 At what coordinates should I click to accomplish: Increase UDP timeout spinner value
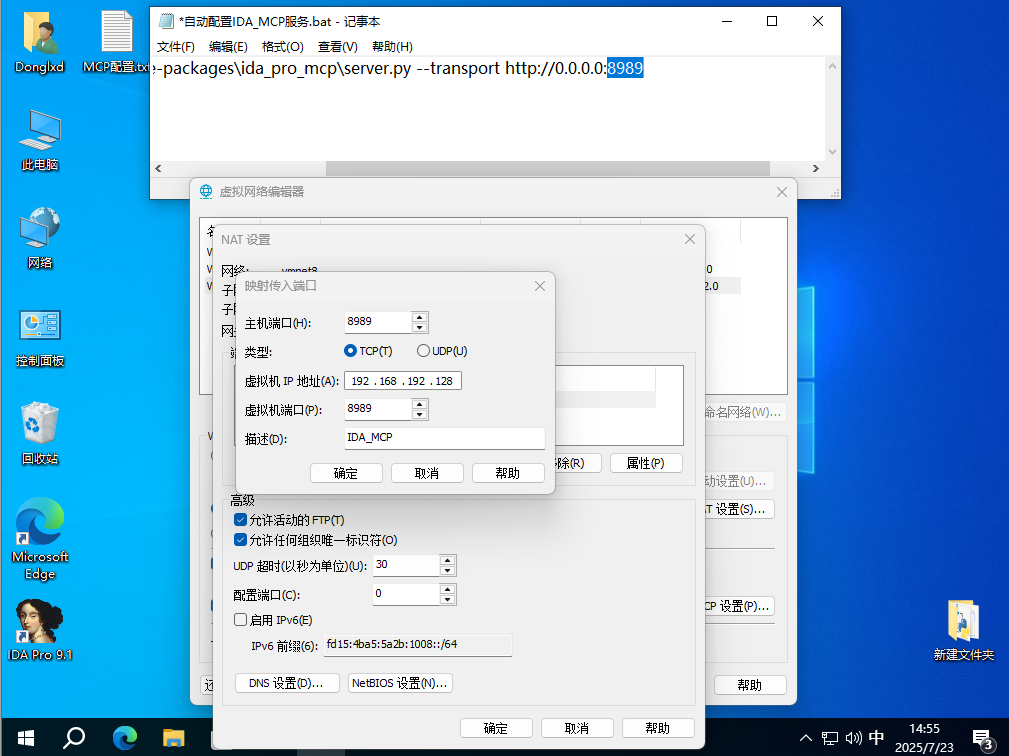pyautogui.click(x=447, y=560)
